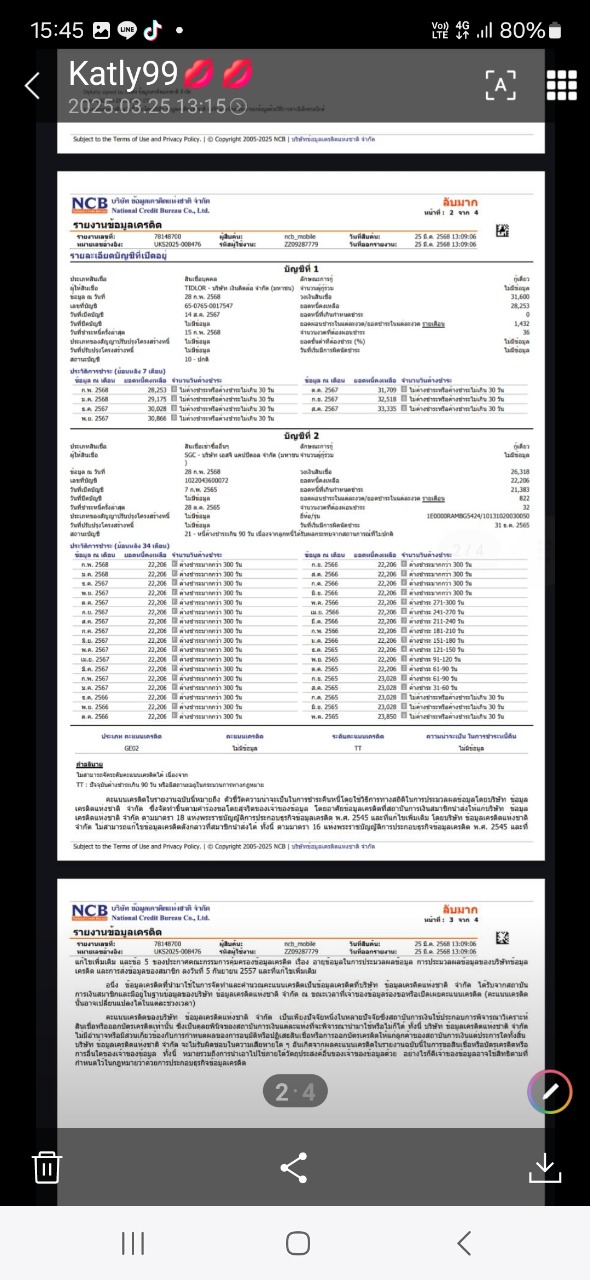590x1280 pixels.
Task: Expand the chevron beside the 2025.03.25 date
Action: click(x=238, y=106)
